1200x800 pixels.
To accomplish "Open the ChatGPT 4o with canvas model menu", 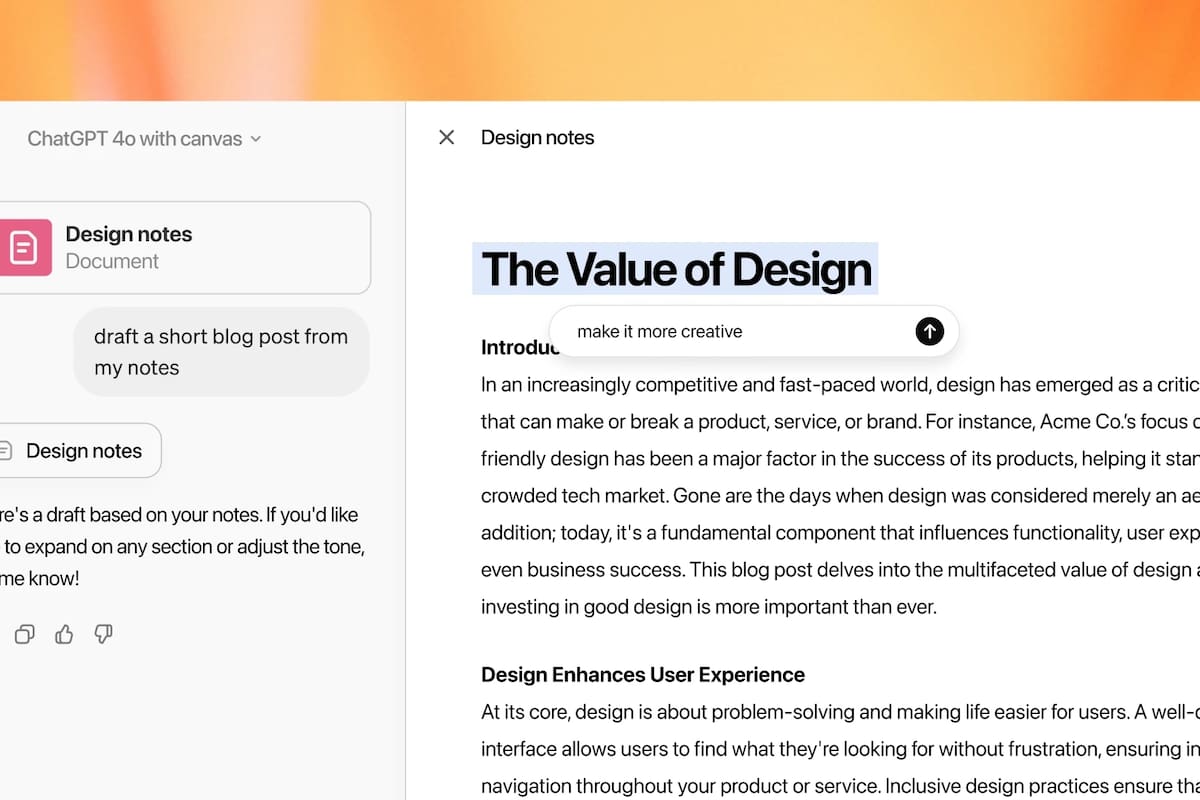I will click(x=134, y=139).
